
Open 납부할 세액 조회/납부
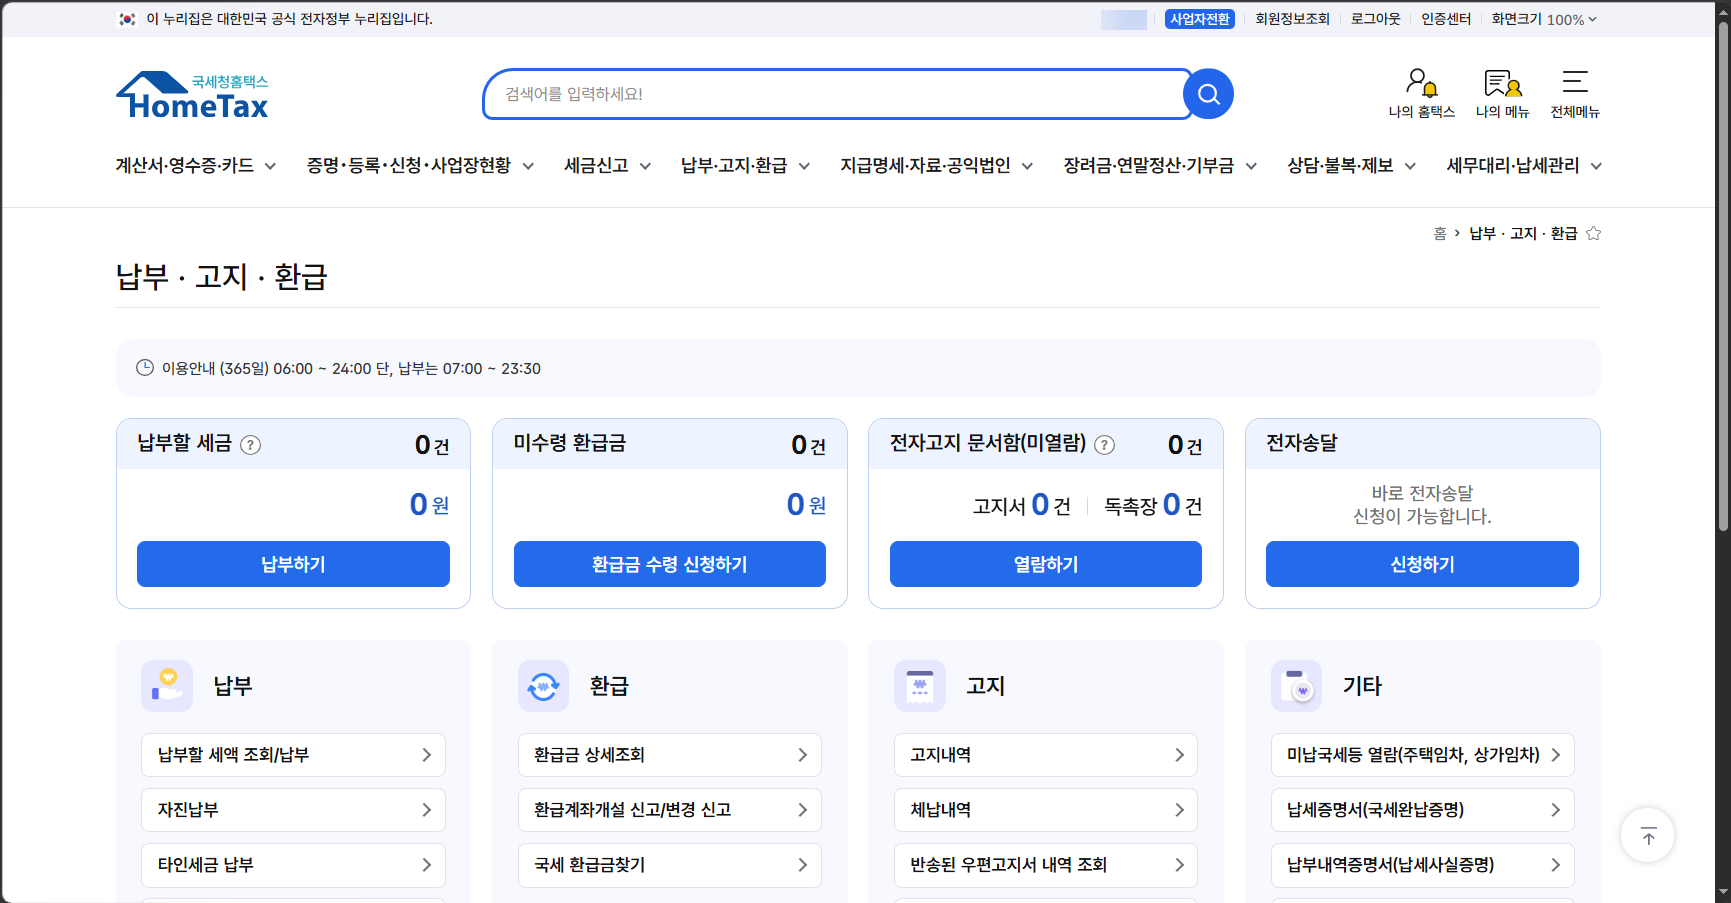(293, 755)
